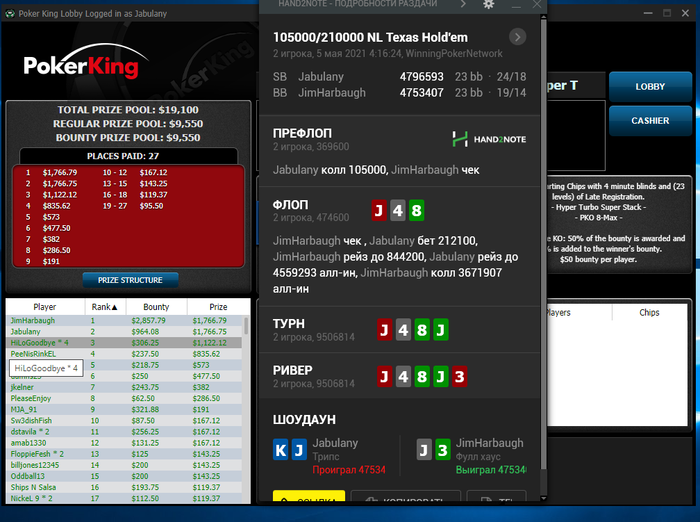
Task: Select billjones12345 in the standings
Action: pos(124,465)
